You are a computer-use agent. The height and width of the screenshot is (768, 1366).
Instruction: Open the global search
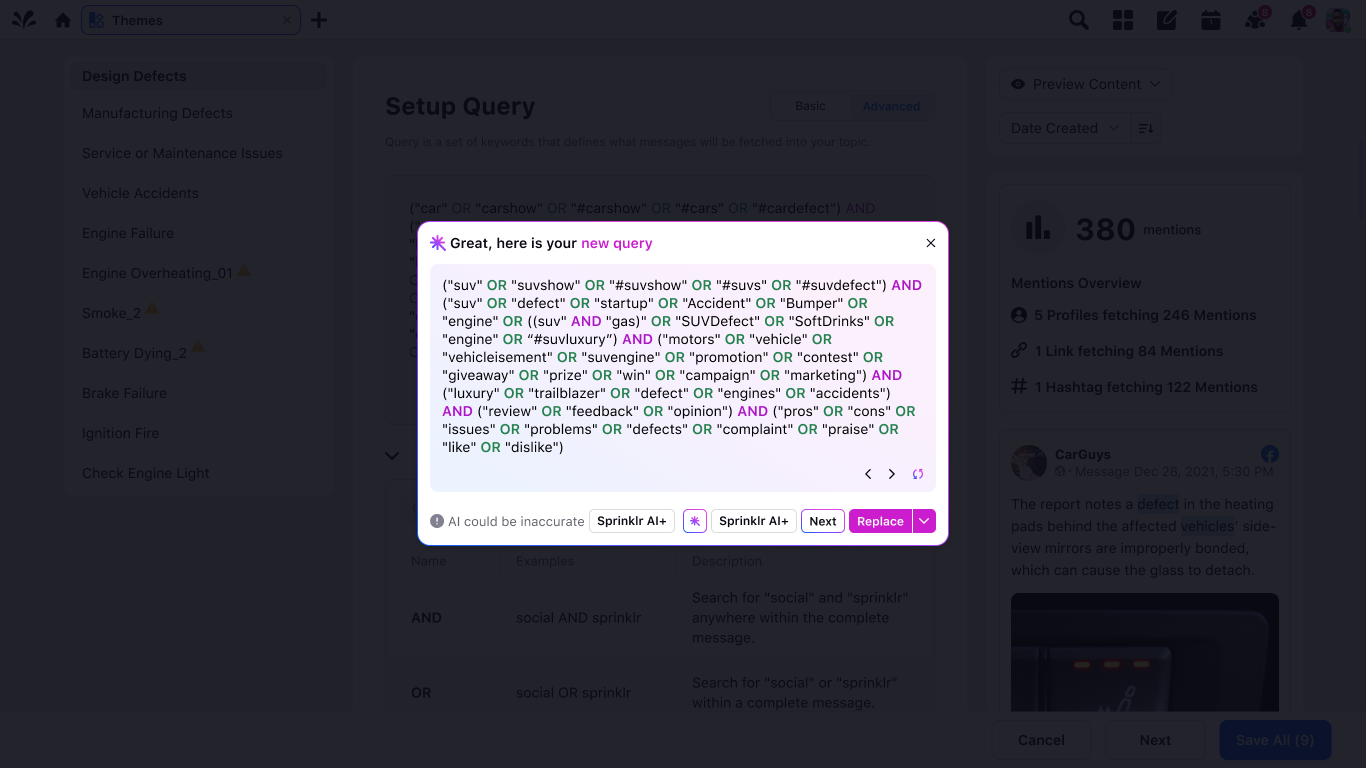[1078, 19]
